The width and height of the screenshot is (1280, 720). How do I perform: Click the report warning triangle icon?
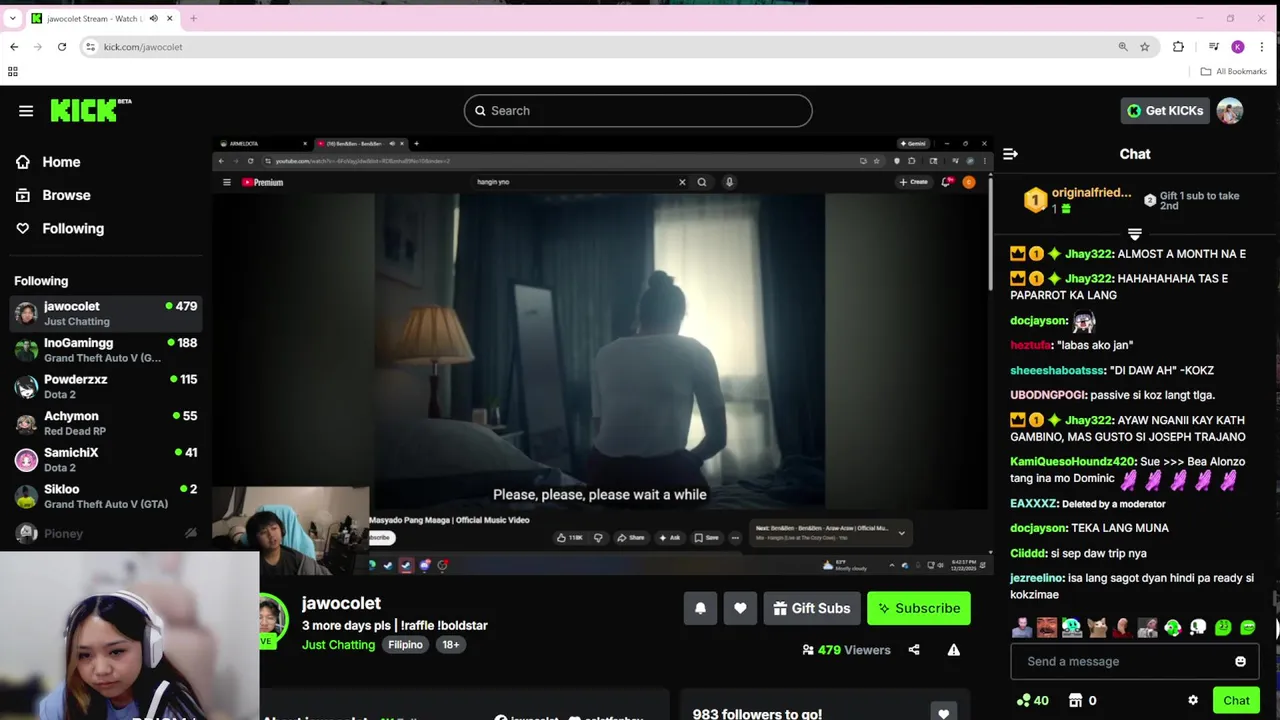(954, 650)
